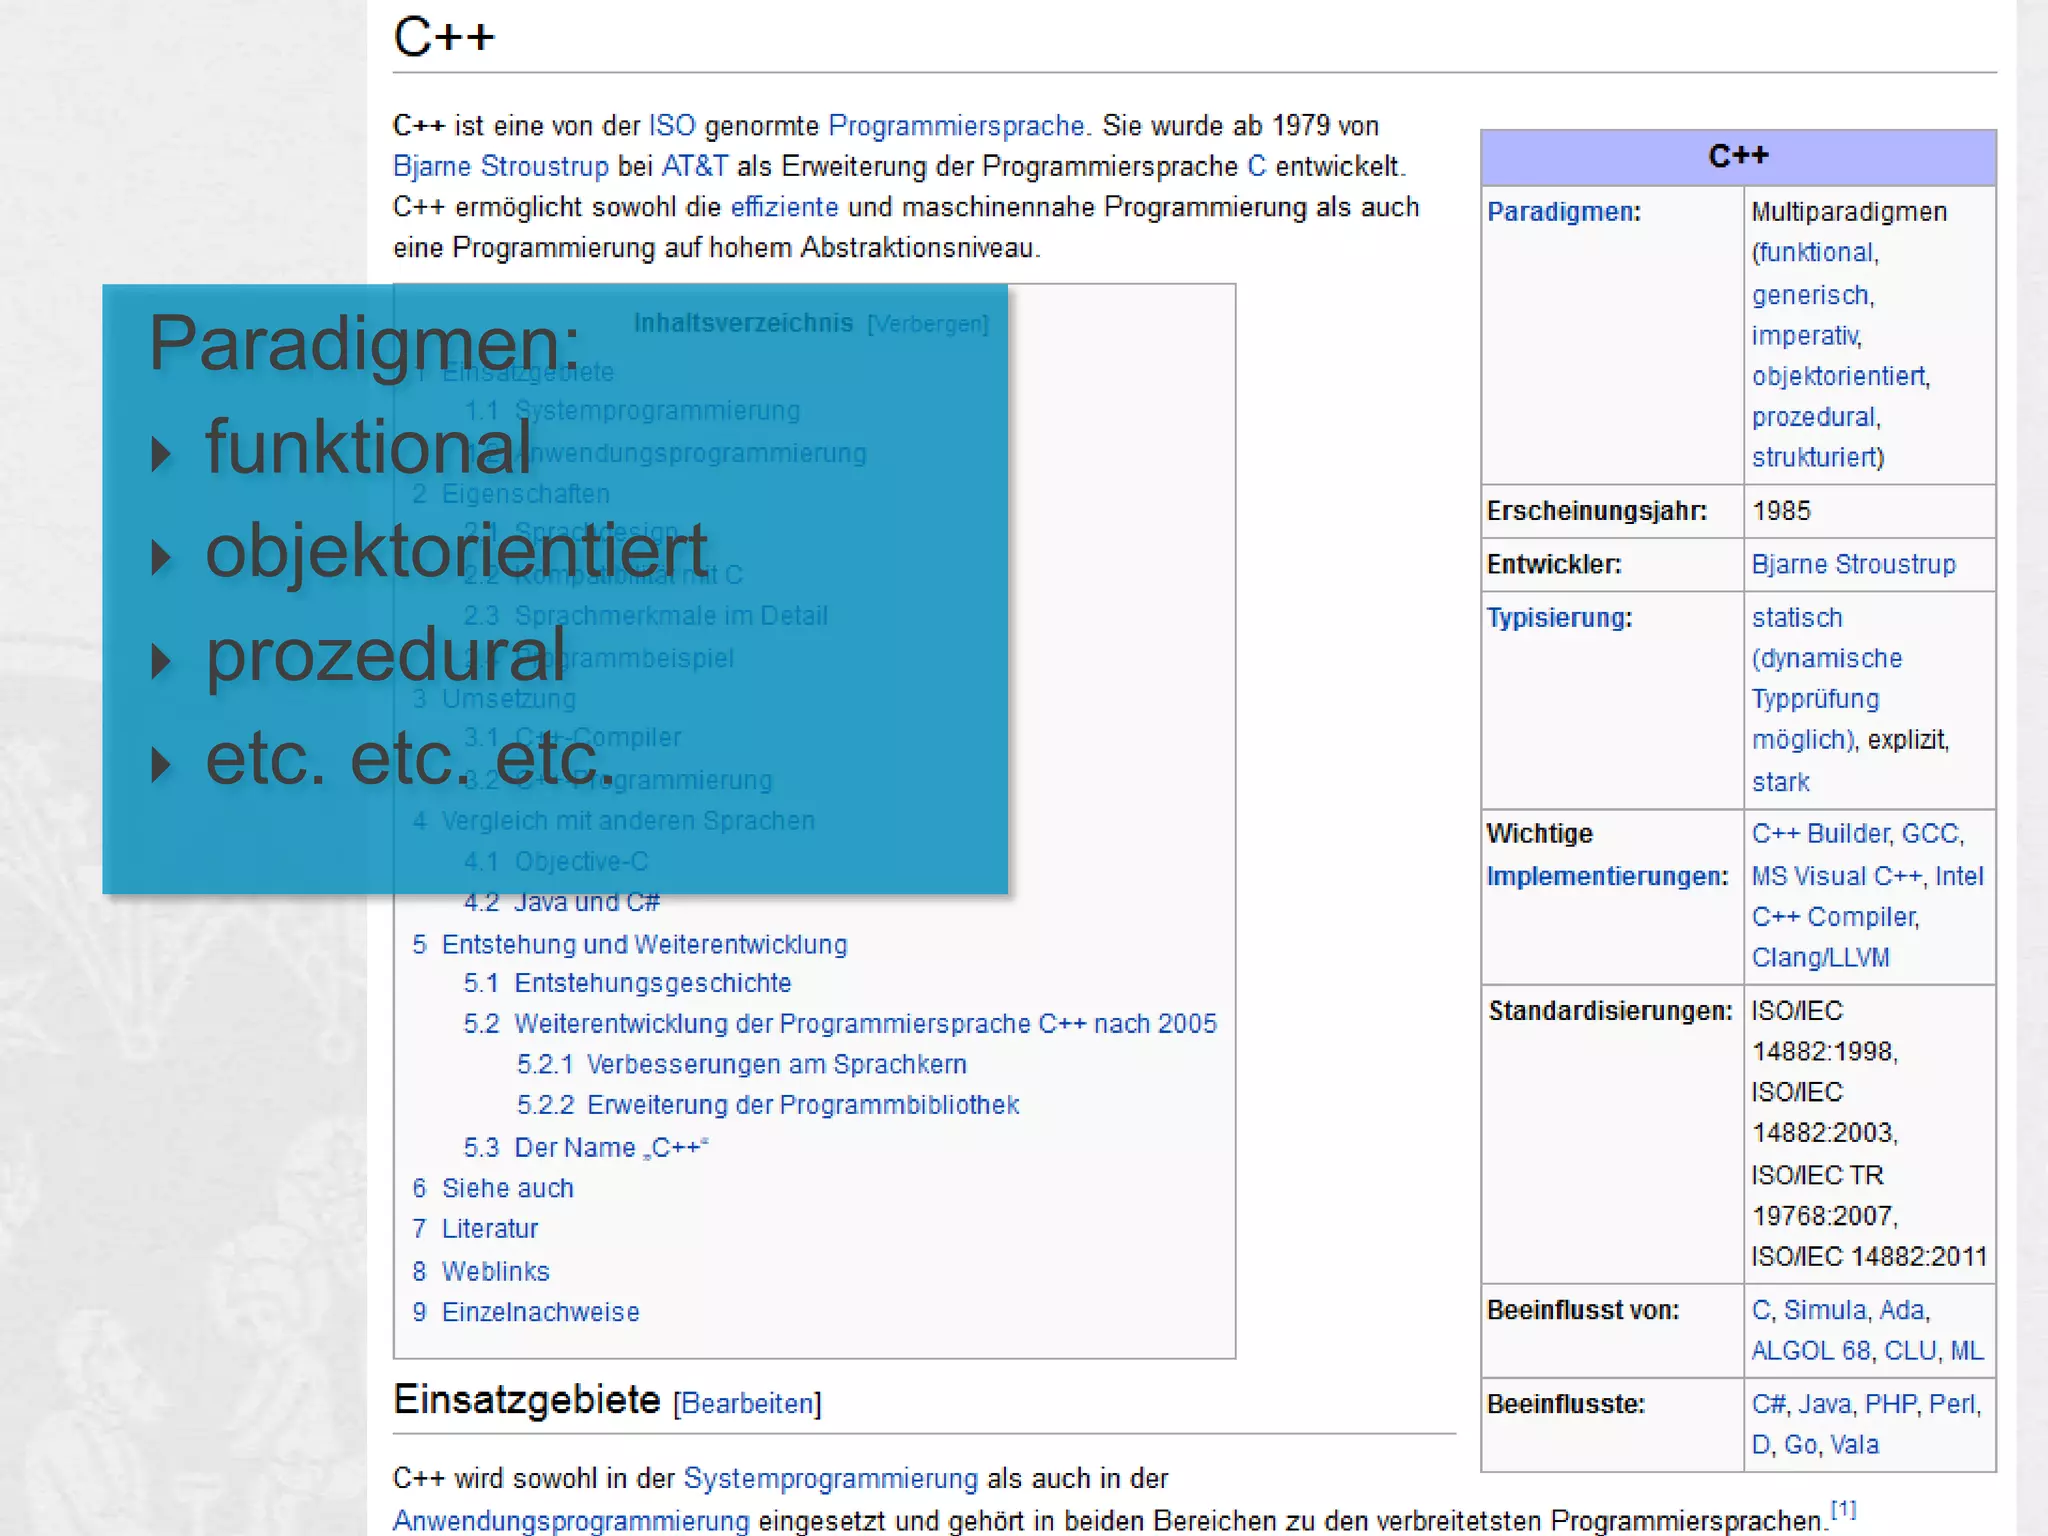Viewport: 2048px width, 1536px height.
Task: Open the 'funktional' paradigm link in infobox
Action: coord(1817,253)
